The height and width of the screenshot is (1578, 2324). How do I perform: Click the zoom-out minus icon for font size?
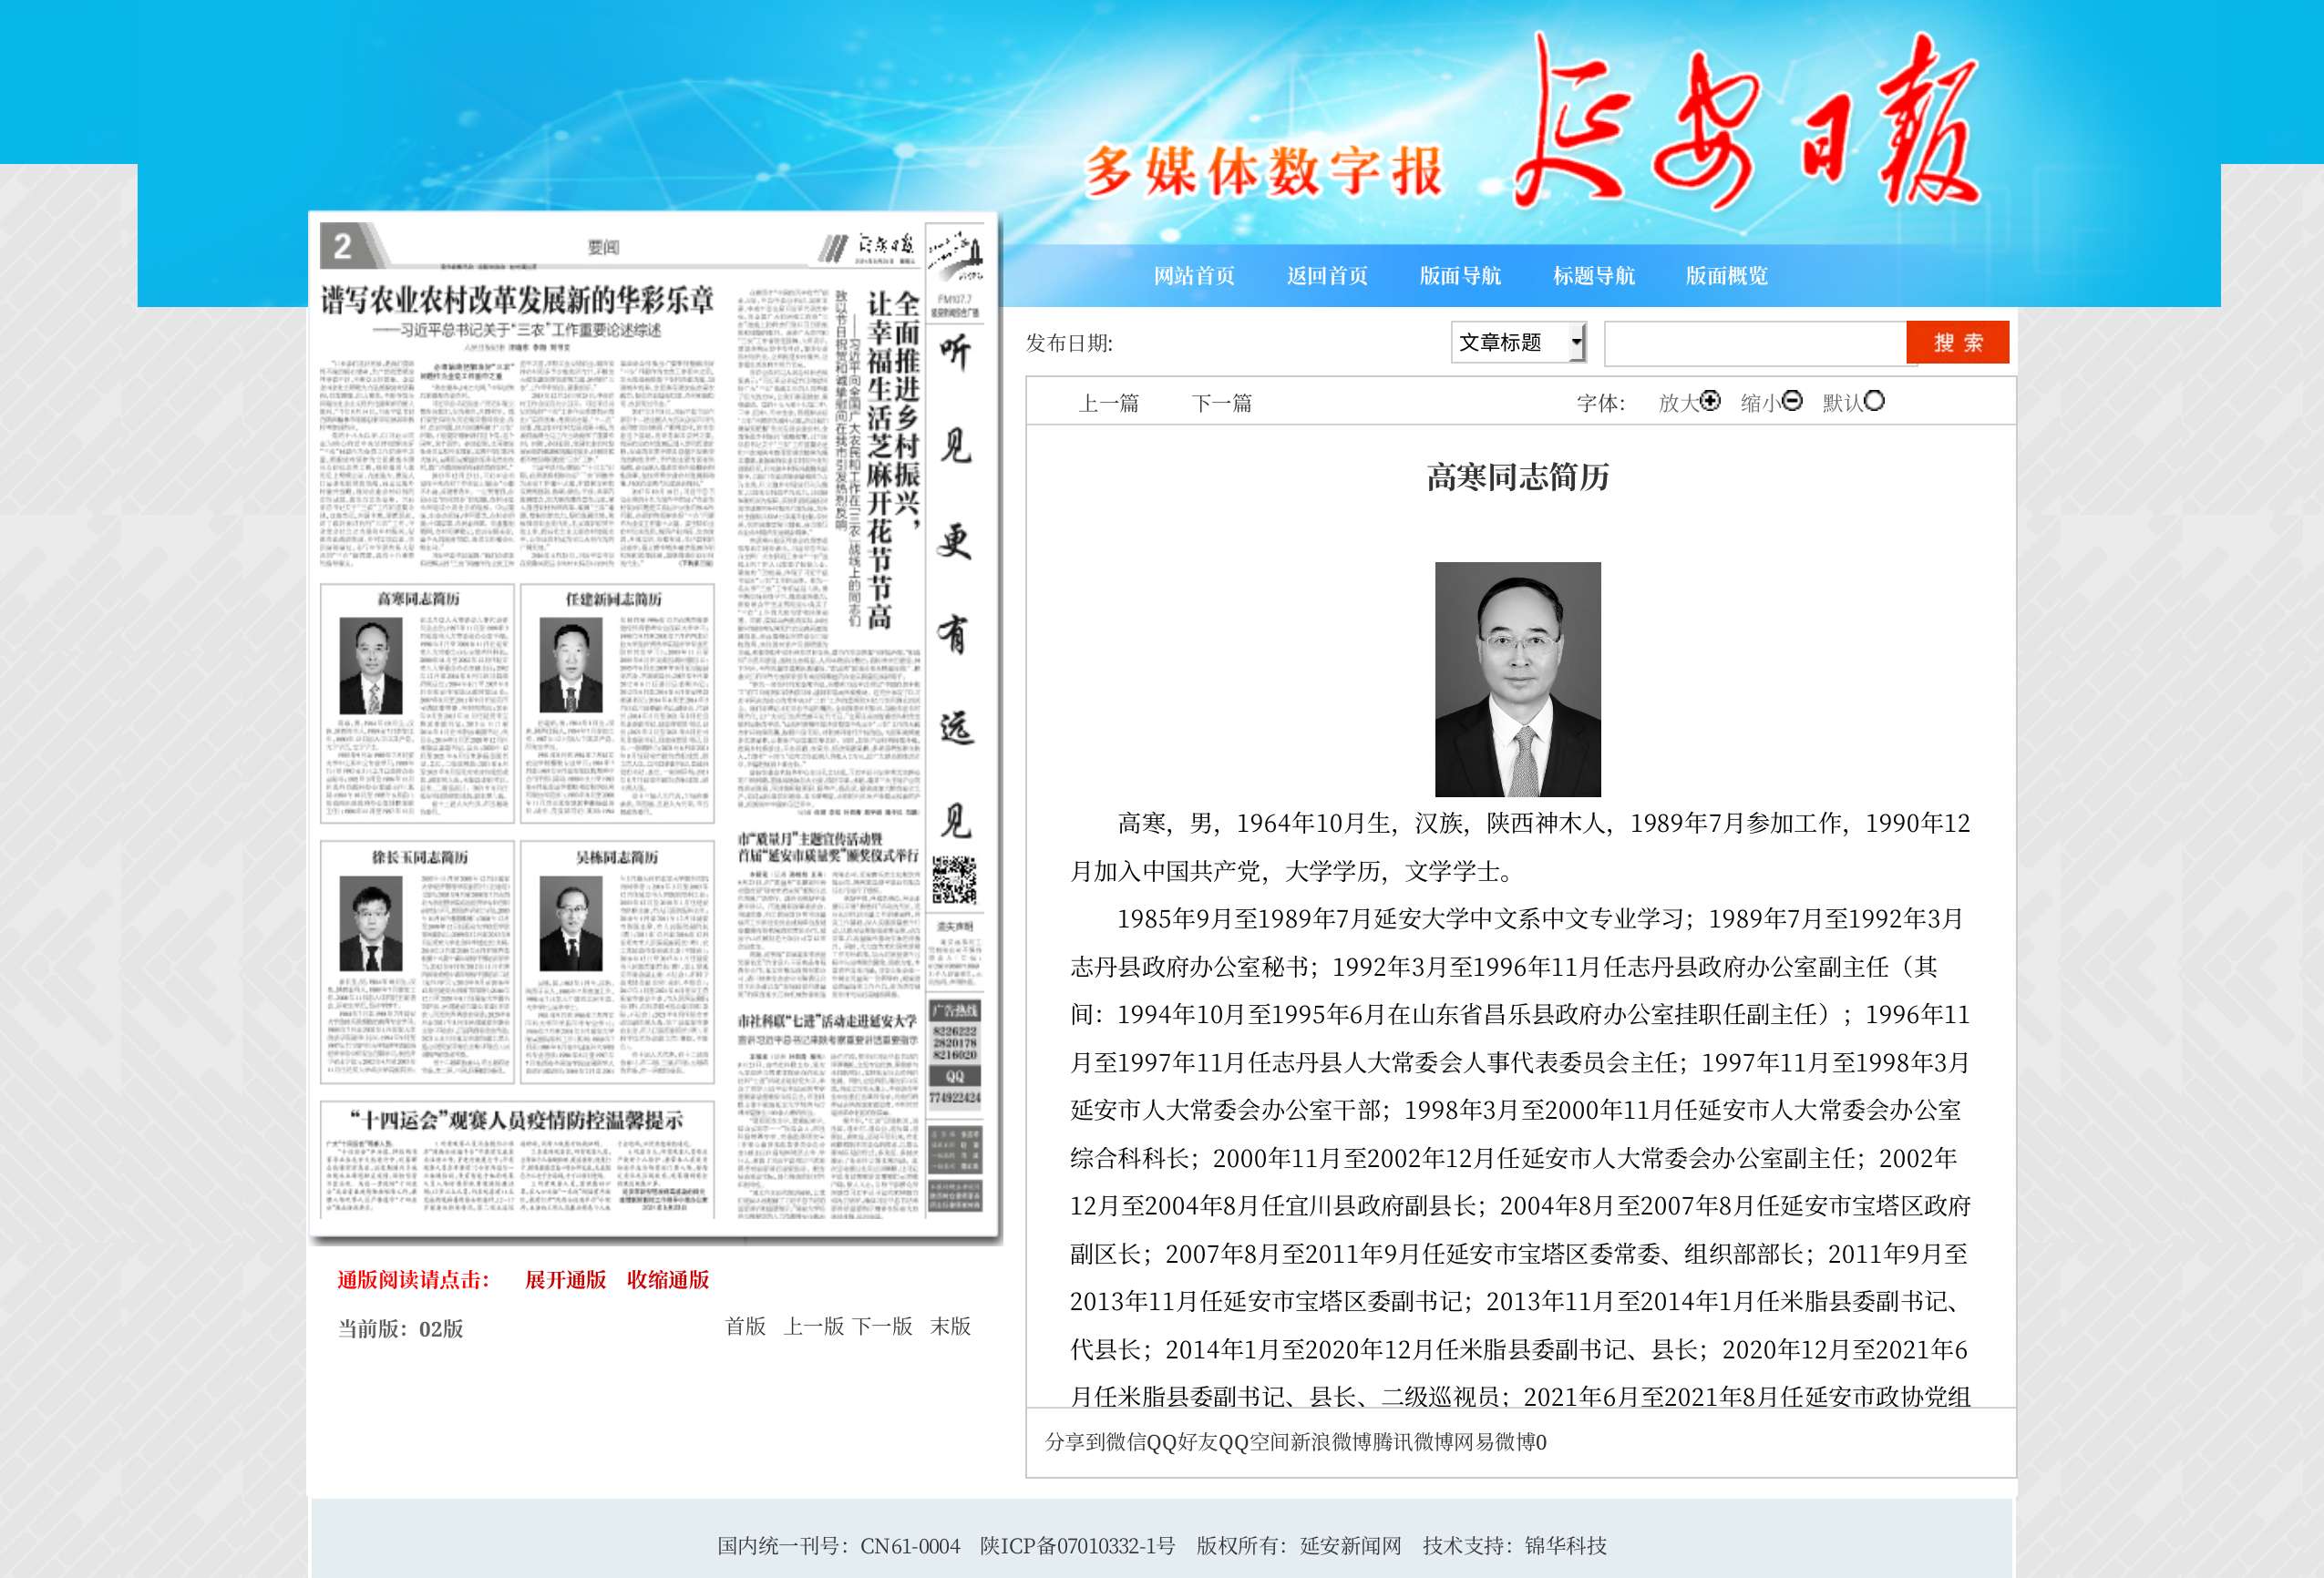(1792, 401)
